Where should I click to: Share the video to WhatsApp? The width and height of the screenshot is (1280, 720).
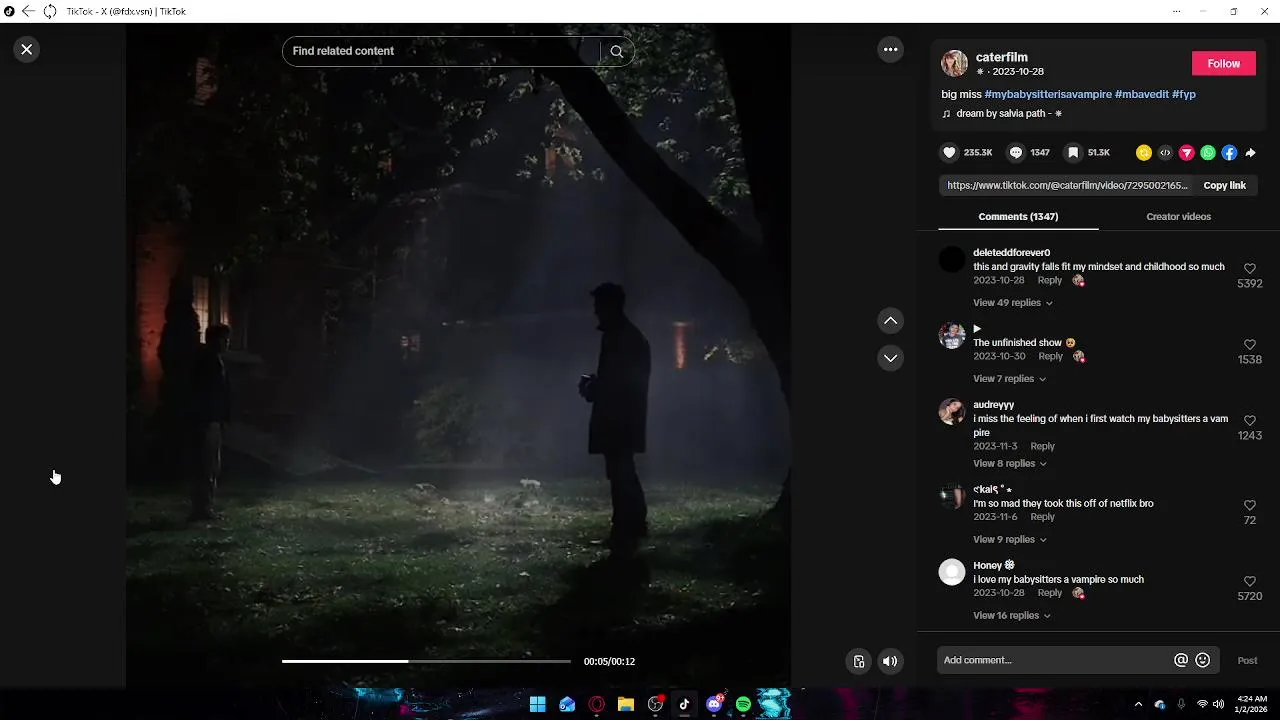point(1208,153)
